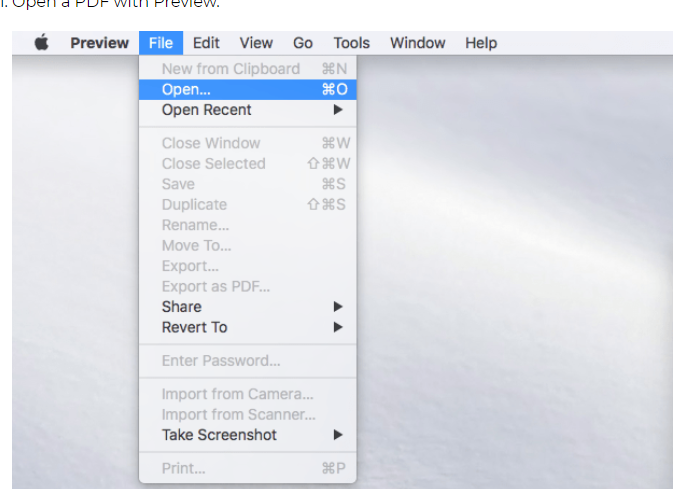Choose Import from Camera... item
Image resolution: width=686 pixels, height=489 pixels.
pos(248,394)
